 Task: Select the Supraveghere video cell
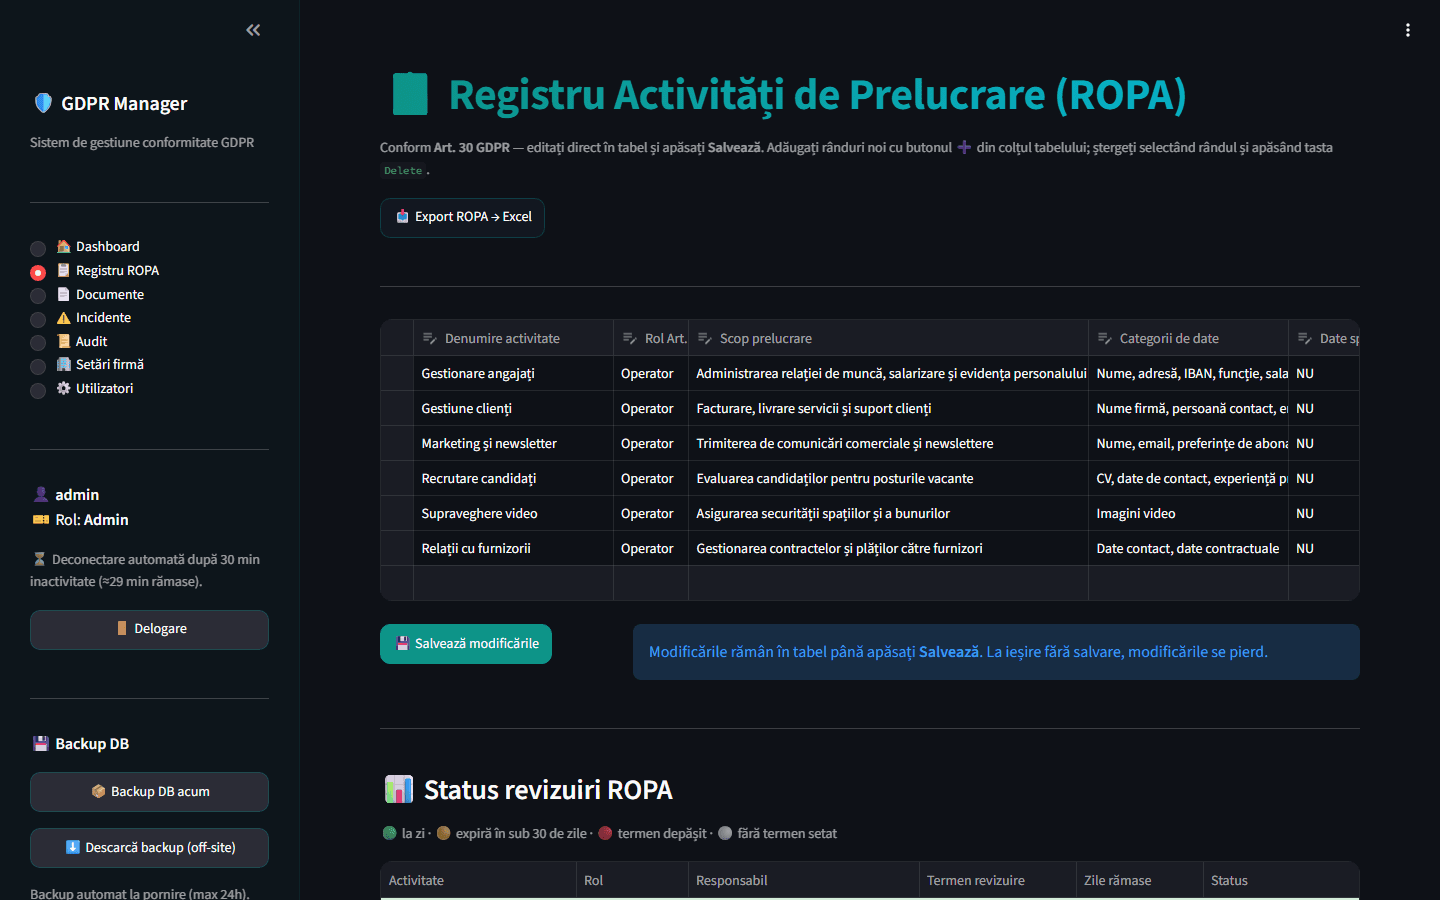coord(513,513)
